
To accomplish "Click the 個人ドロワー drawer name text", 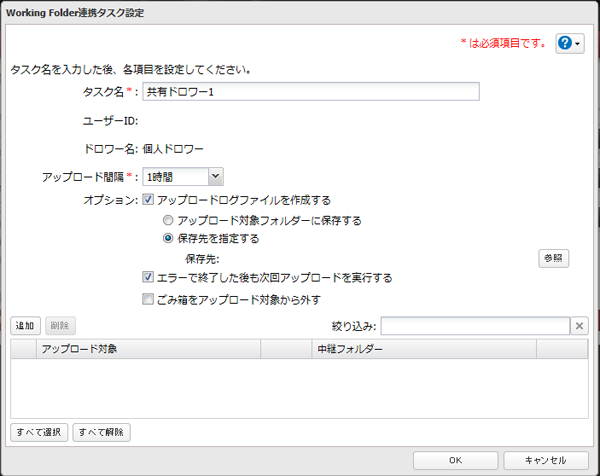I will click(173, 149).
